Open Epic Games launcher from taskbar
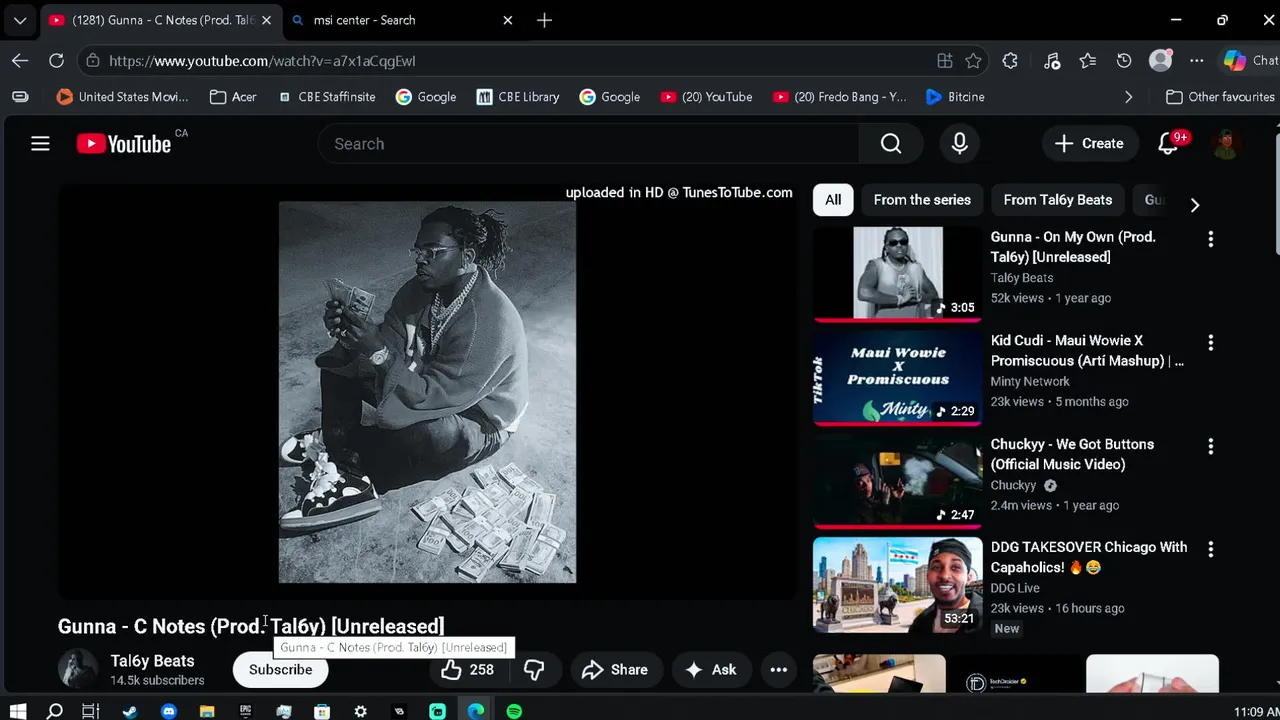Viewport: 1280px width, 720px height. pyautogui.click(x=245, y=711)
